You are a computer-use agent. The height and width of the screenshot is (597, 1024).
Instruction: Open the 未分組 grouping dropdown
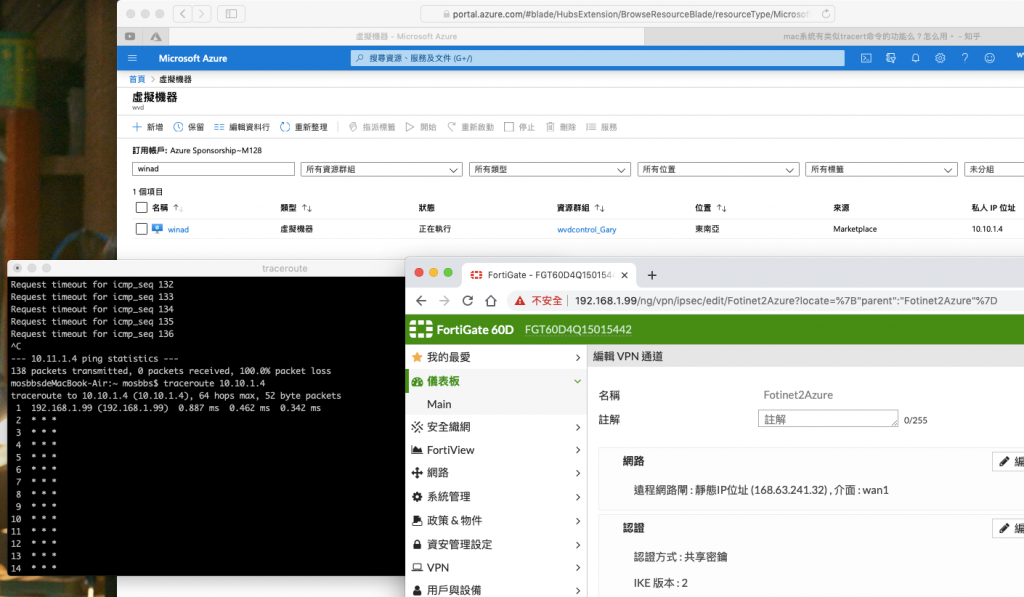994,169
